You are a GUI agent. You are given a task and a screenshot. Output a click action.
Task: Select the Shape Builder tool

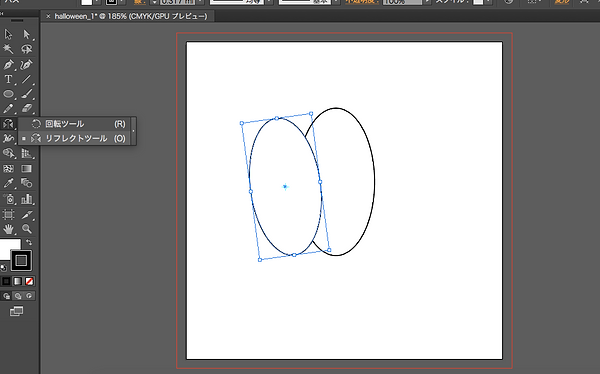[x=8, y=154]
